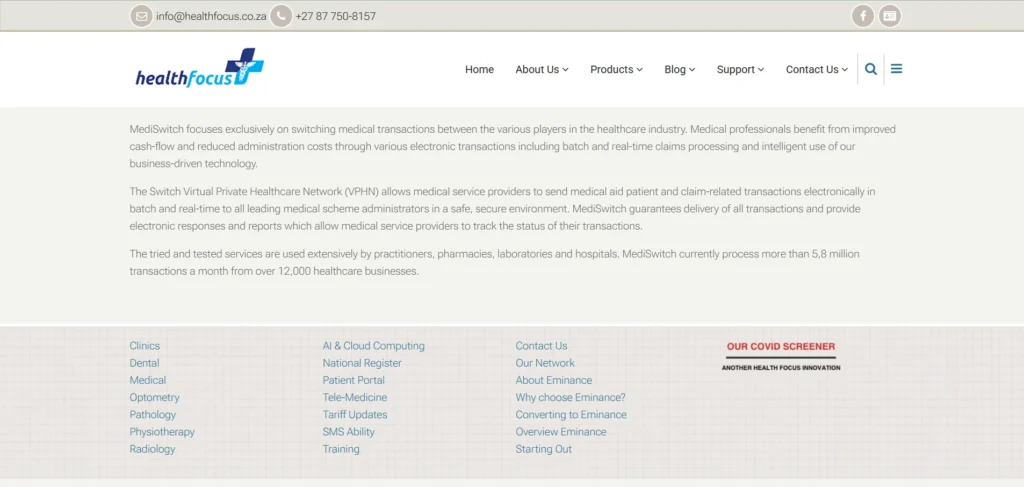Open the Overview Eminance link
This screenshot has height=487, width=1024.
(561, 432)
